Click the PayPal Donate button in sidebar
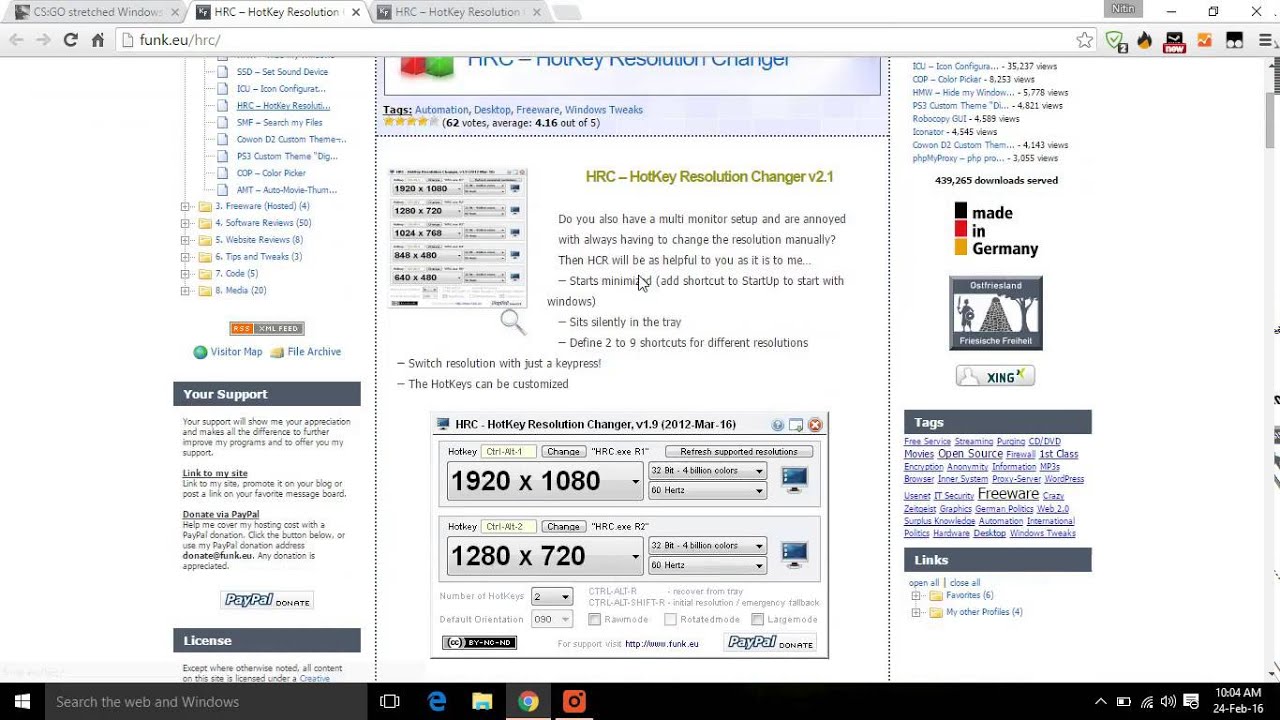 pos(267,600)
